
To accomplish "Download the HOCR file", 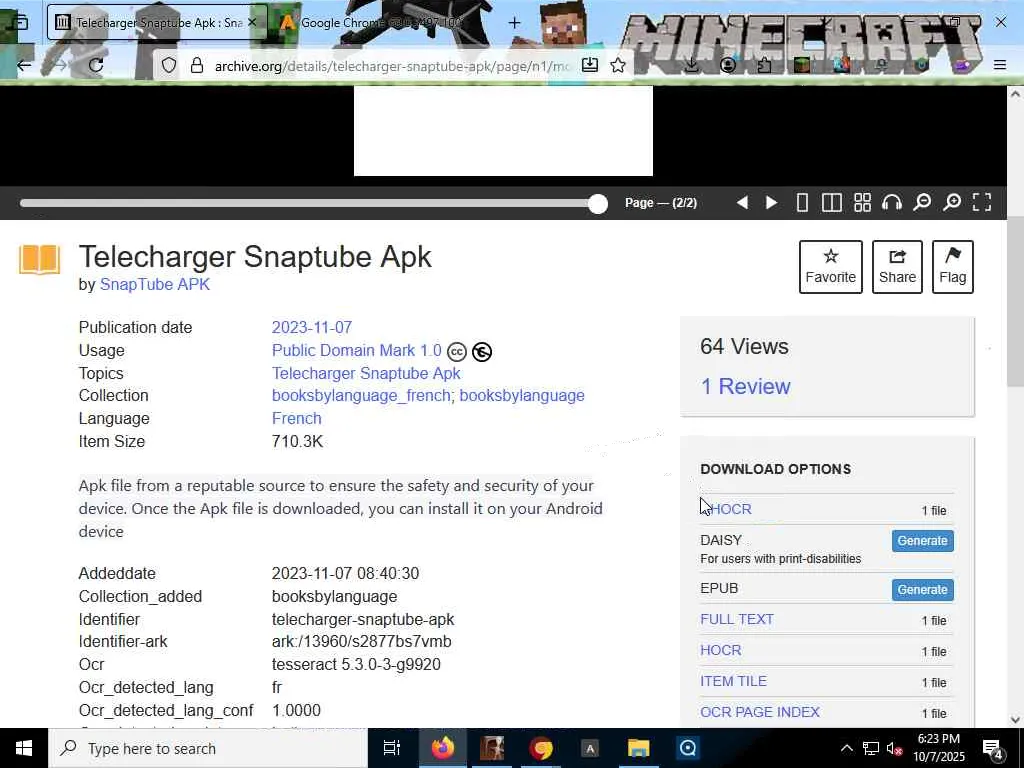I will coord(720,650).
